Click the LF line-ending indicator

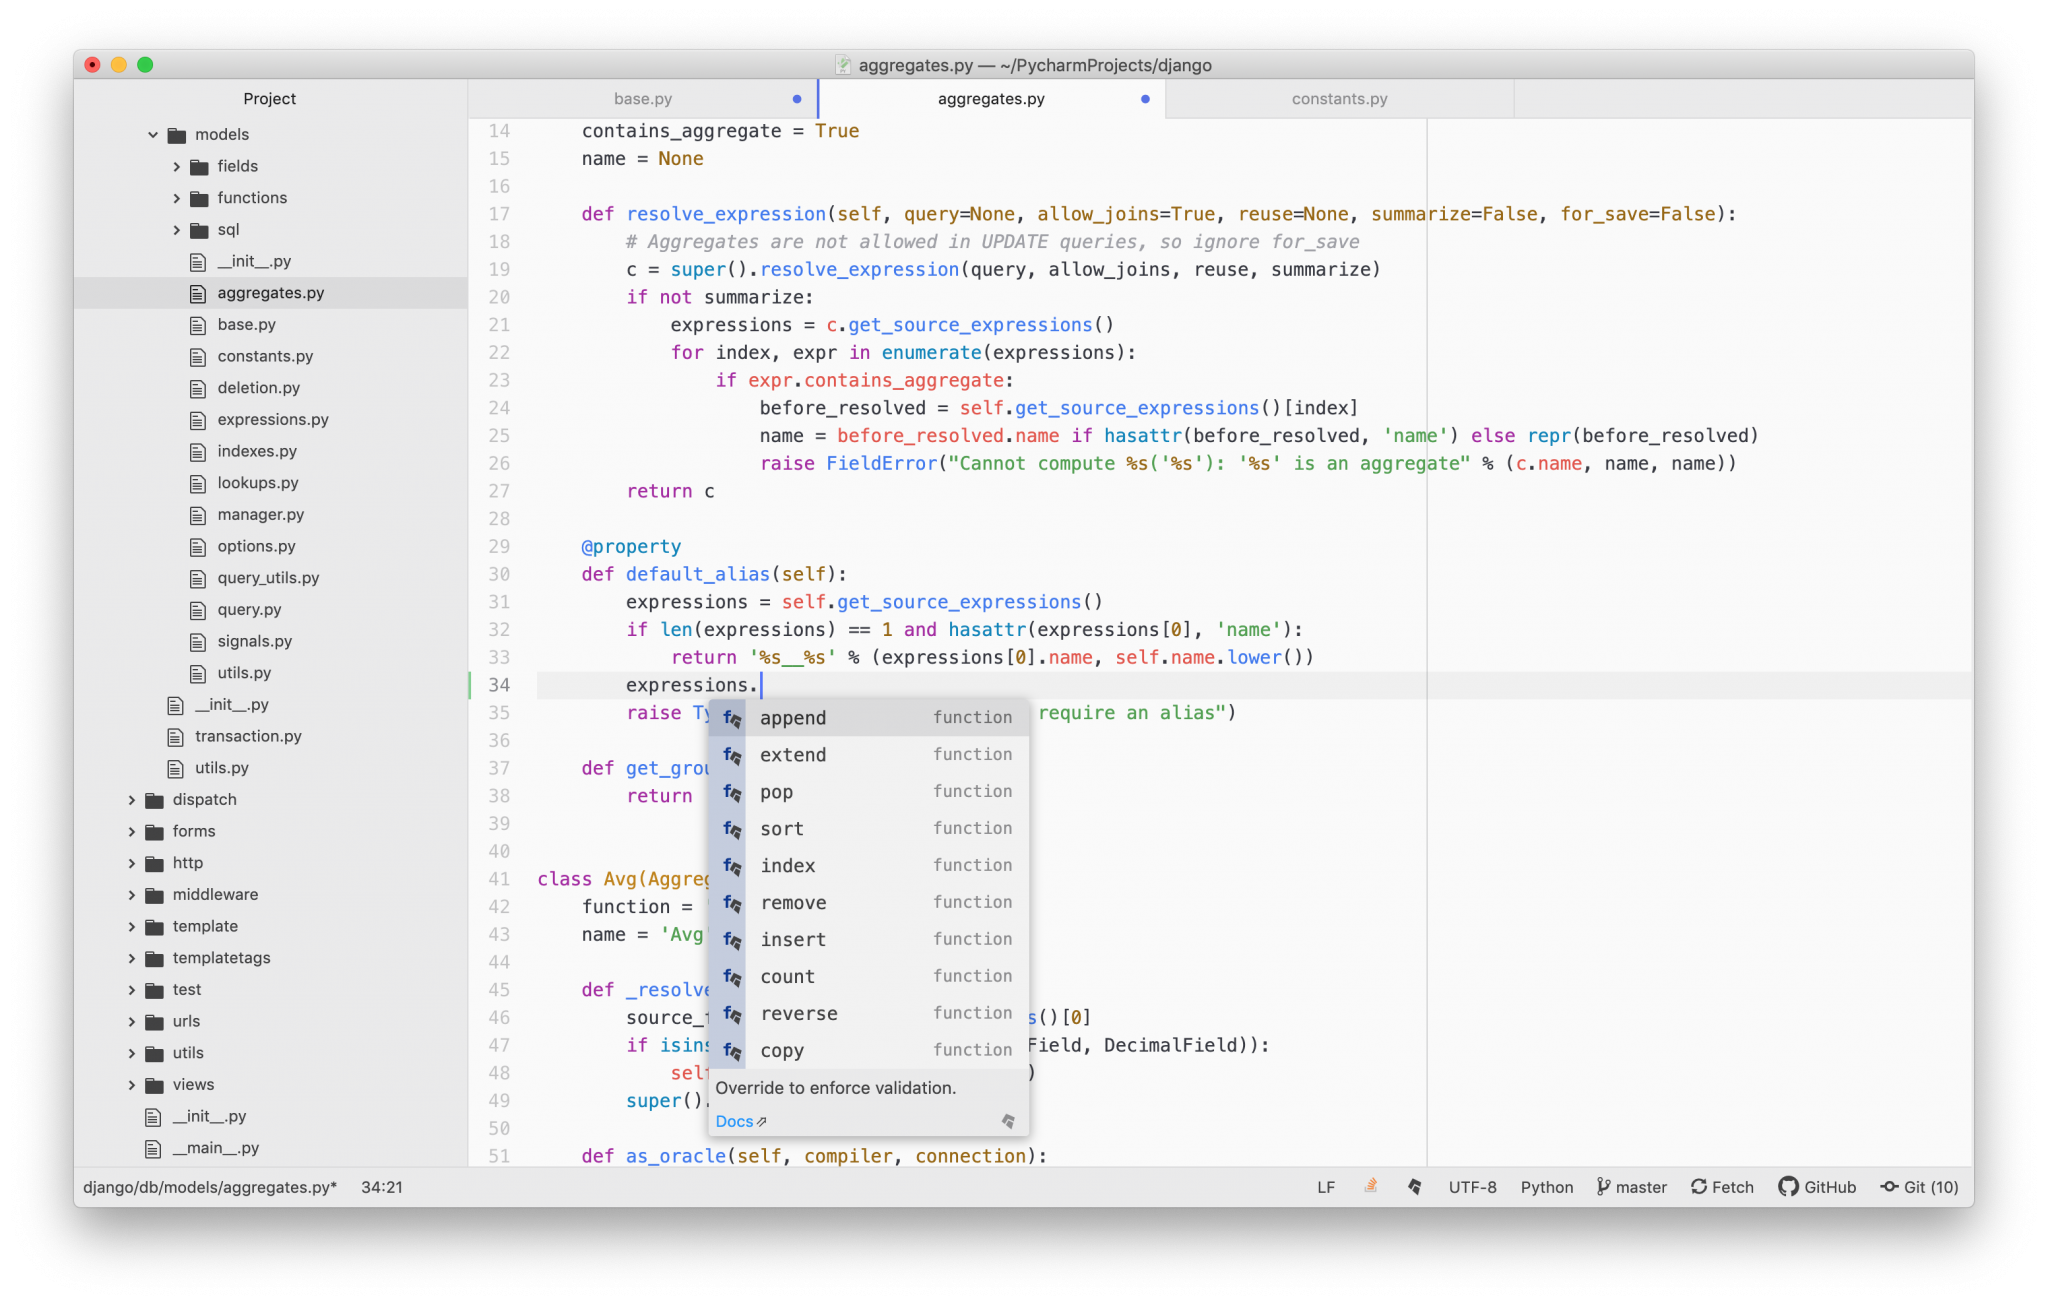click(x=1325, y=1187)
